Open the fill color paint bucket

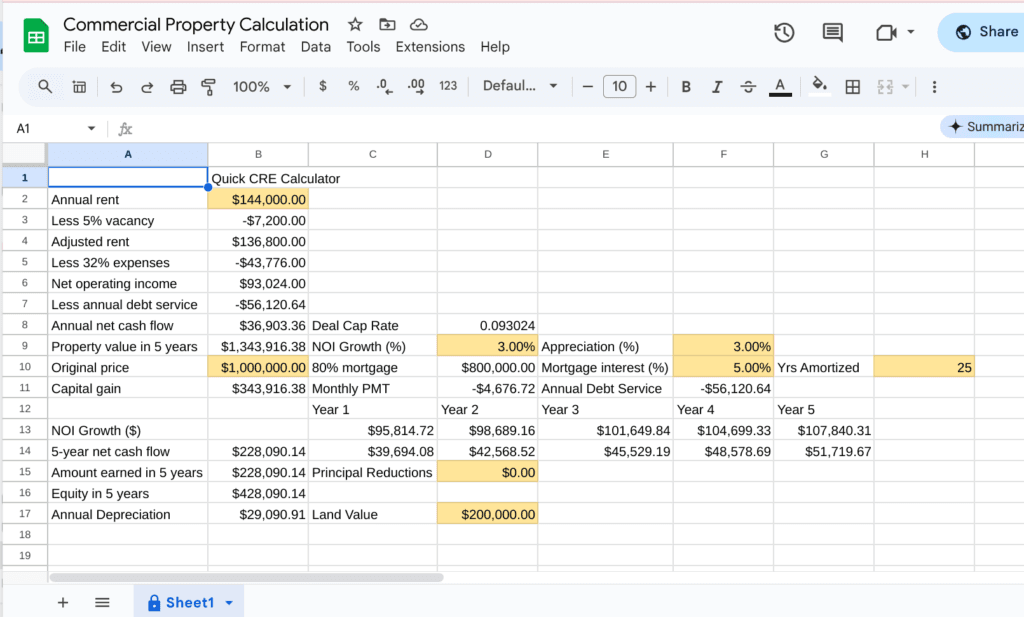coord(819,86)
